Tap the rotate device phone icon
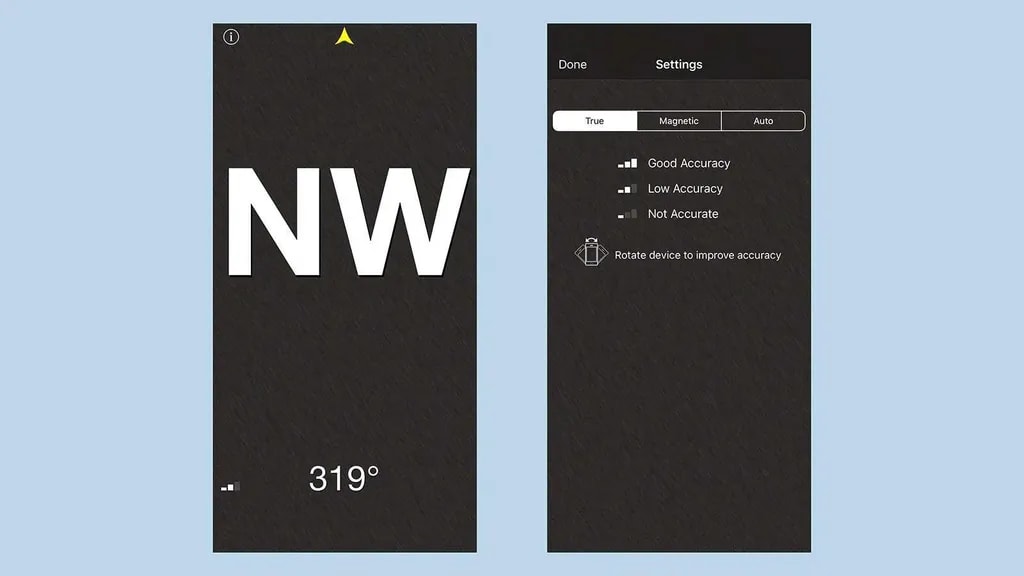The width and height of the screenshot is (1024, 576). pos(591,253)
